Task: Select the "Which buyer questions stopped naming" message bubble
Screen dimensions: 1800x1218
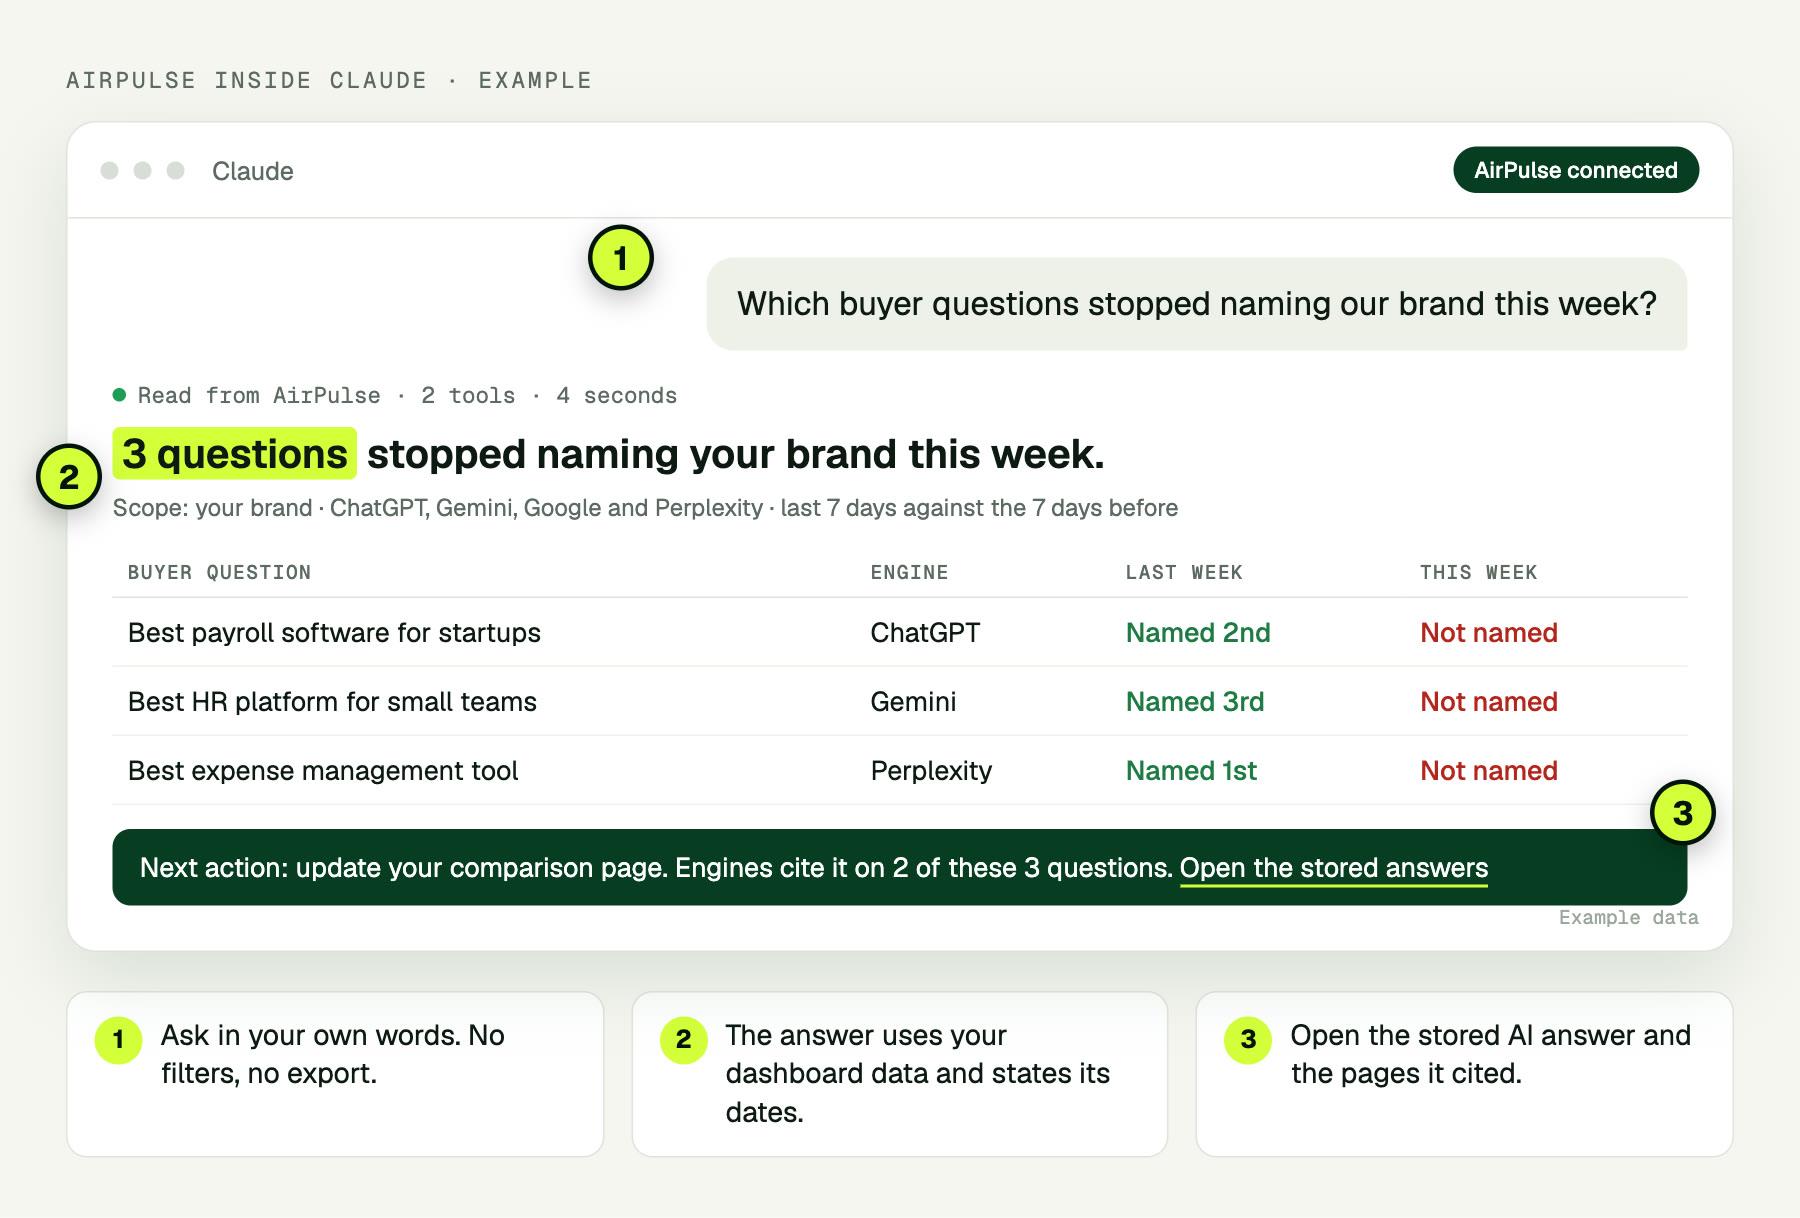Action: 1196,304
